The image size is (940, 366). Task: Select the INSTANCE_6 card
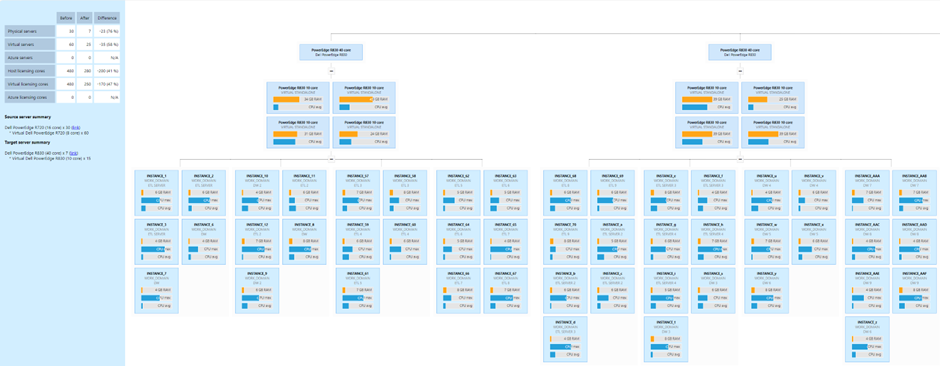coord(204,242)
